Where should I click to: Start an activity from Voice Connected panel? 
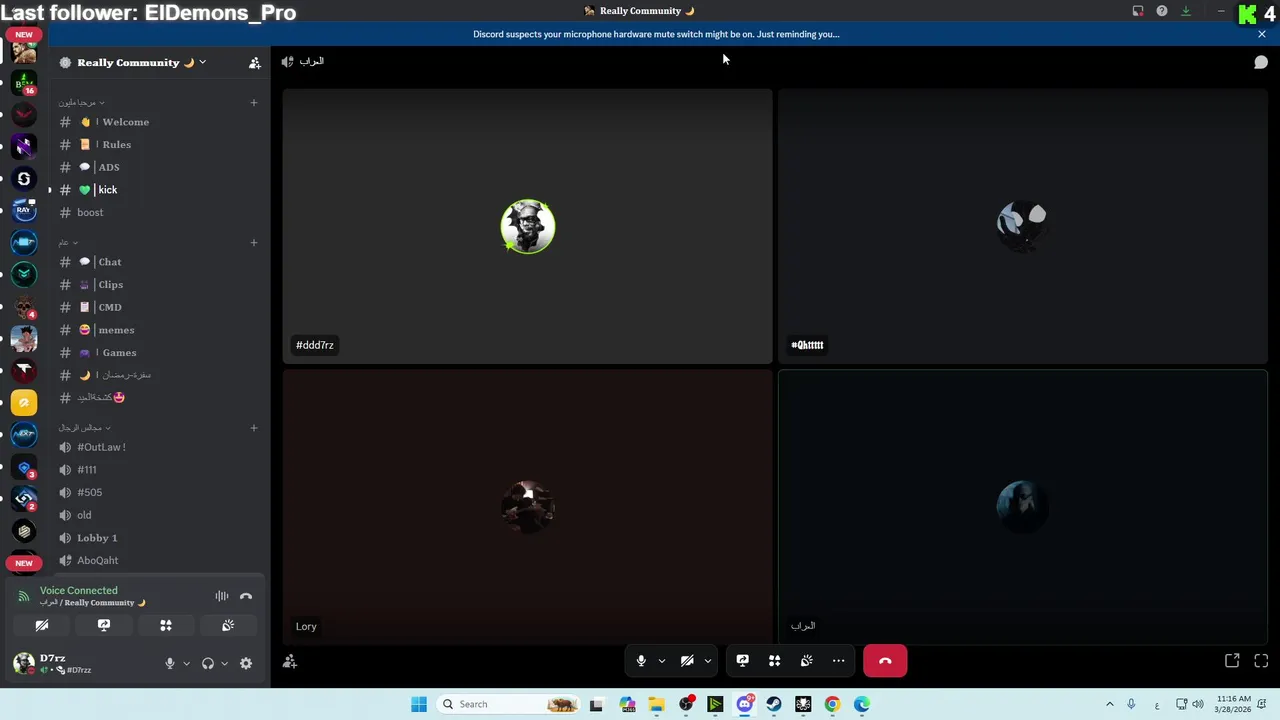(166, 626)
